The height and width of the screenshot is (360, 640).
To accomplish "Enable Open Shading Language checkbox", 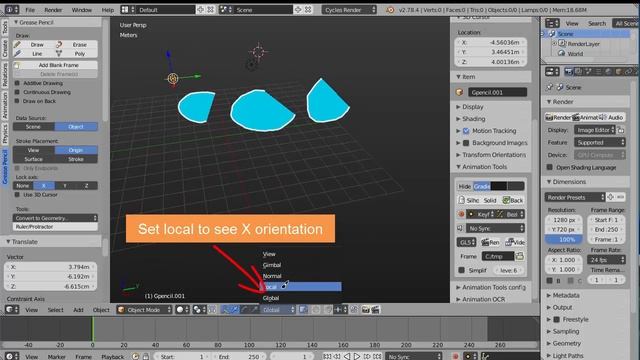I will [550, 167].
